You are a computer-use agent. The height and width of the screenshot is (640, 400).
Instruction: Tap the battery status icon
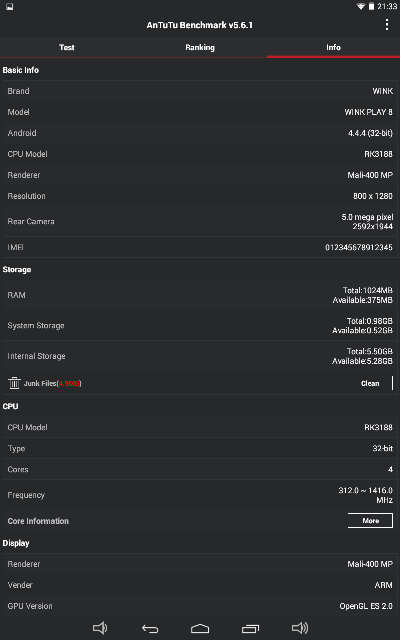pyautogui.click(x=371, y=7)
